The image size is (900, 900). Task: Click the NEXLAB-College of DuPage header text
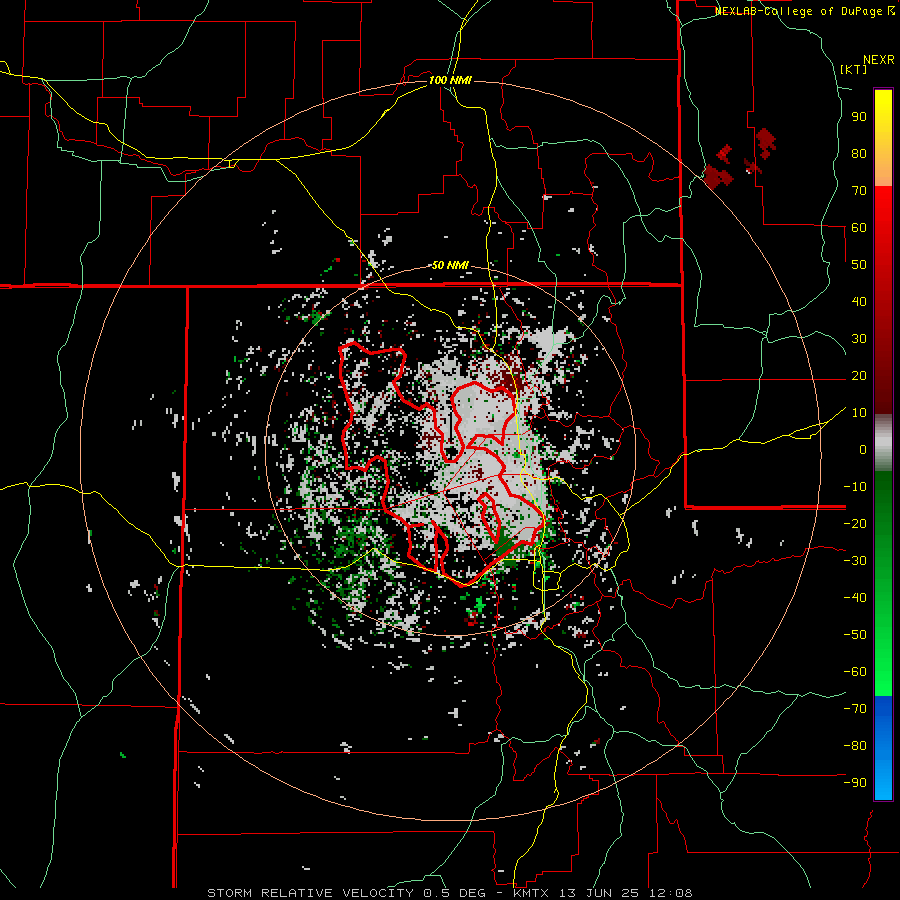point(805,11)
